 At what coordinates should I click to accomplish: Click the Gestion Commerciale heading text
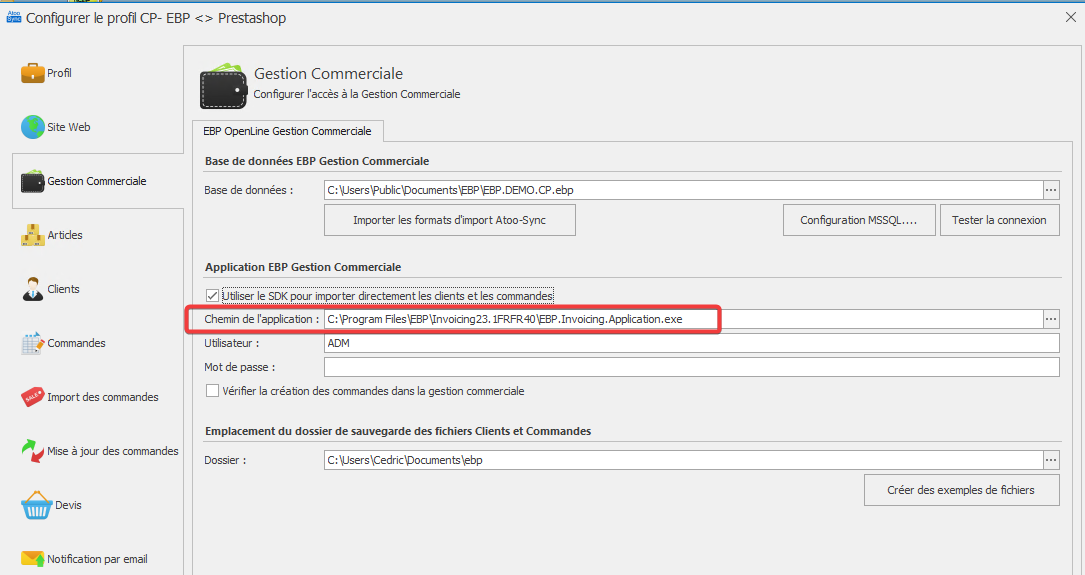coord(328,73)
